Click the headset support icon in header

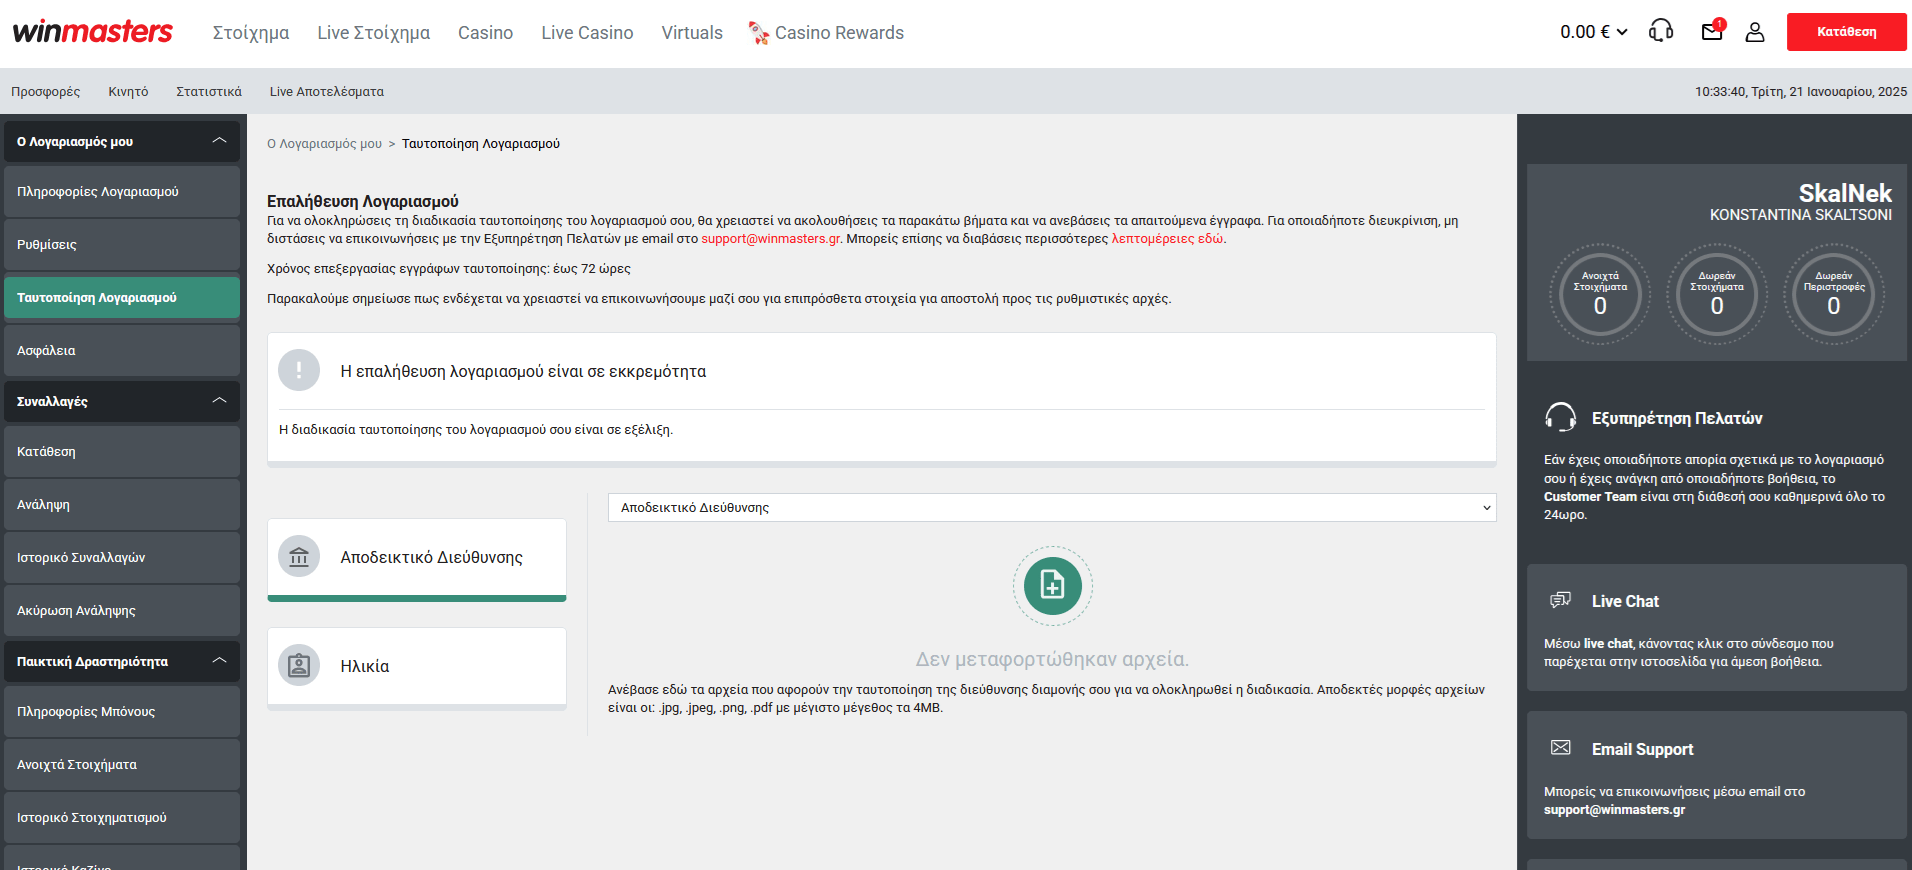pyautogui.click(x=1661, y=31)
